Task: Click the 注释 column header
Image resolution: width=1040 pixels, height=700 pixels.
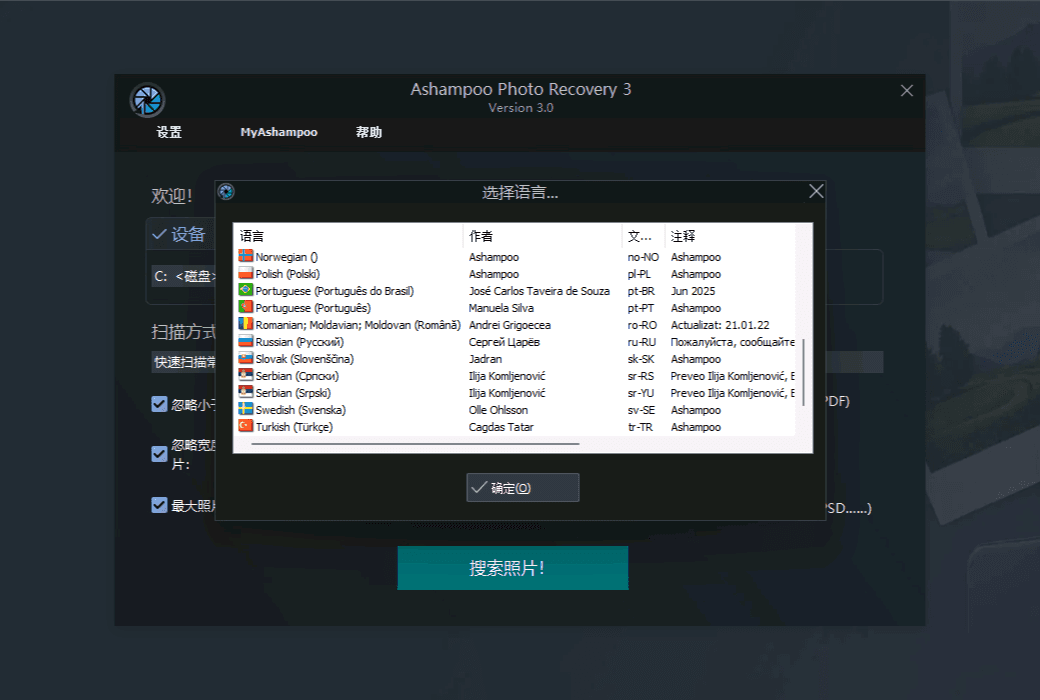Action: point(730,236)
